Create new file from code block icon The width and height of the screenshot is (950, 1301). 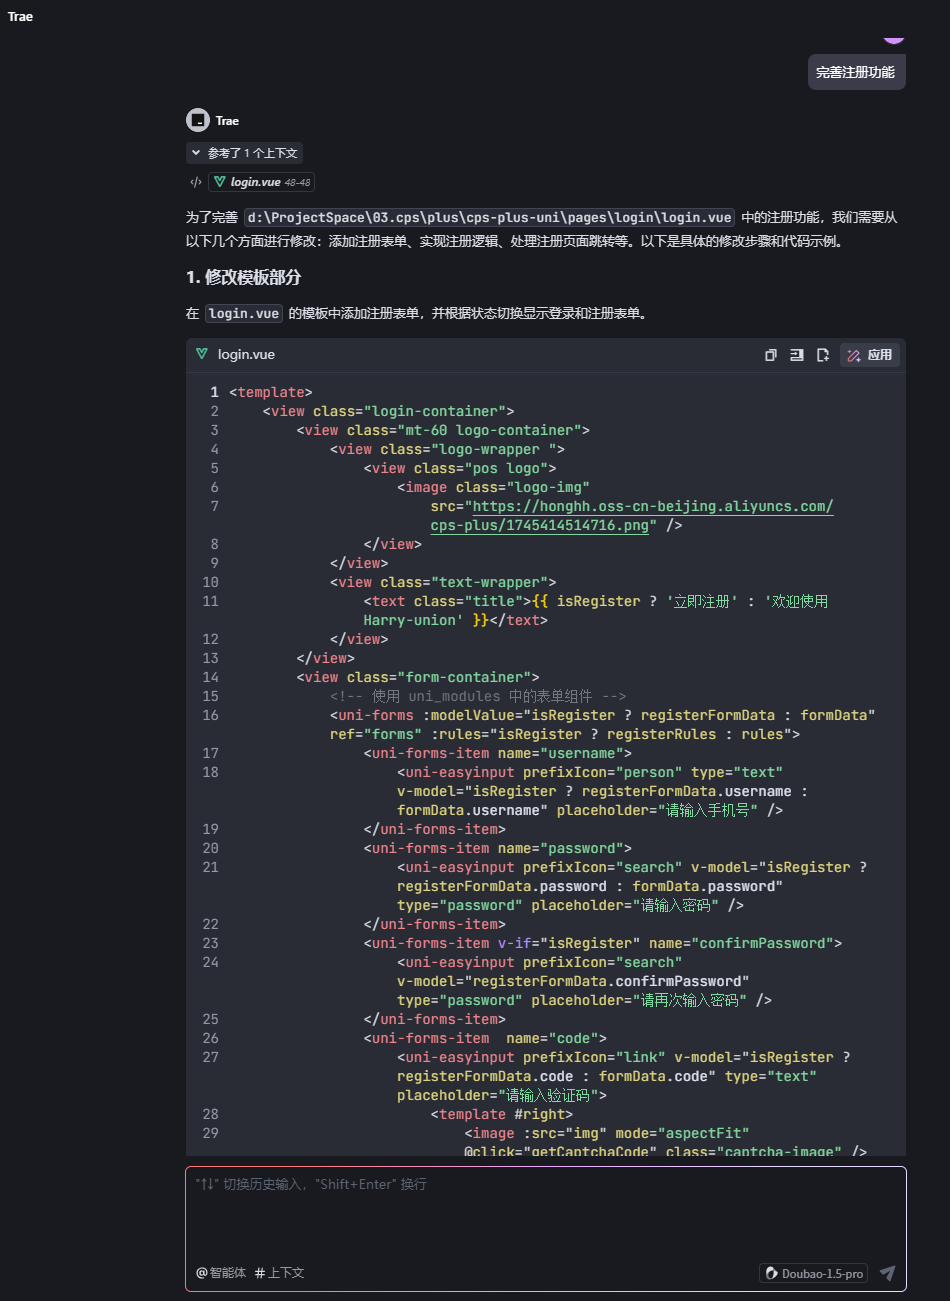coord(823,355)
